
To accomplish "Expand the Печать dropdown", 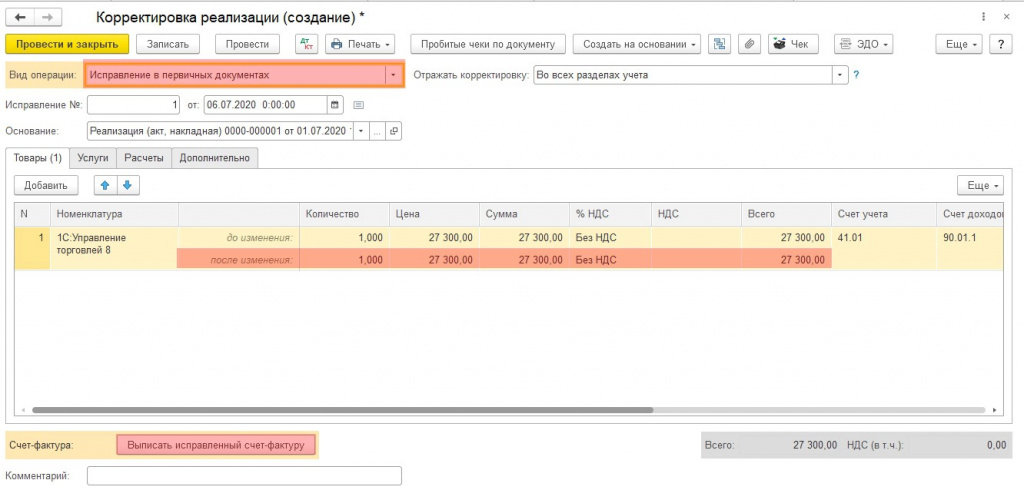I will pos(360,44).
